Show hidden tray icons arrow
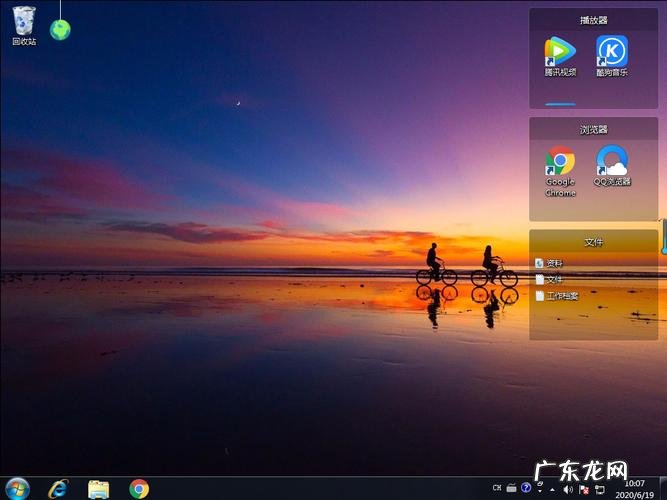 coord(552,489)
